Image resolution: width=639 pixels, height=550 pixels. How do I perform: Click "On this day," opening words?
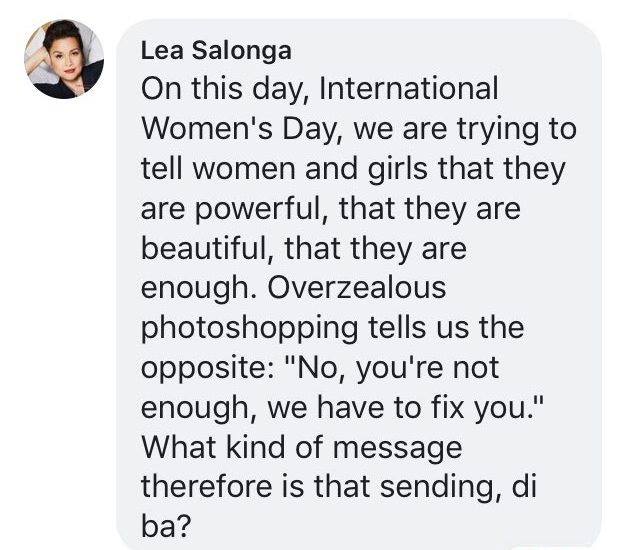click(x=225, y=88)
